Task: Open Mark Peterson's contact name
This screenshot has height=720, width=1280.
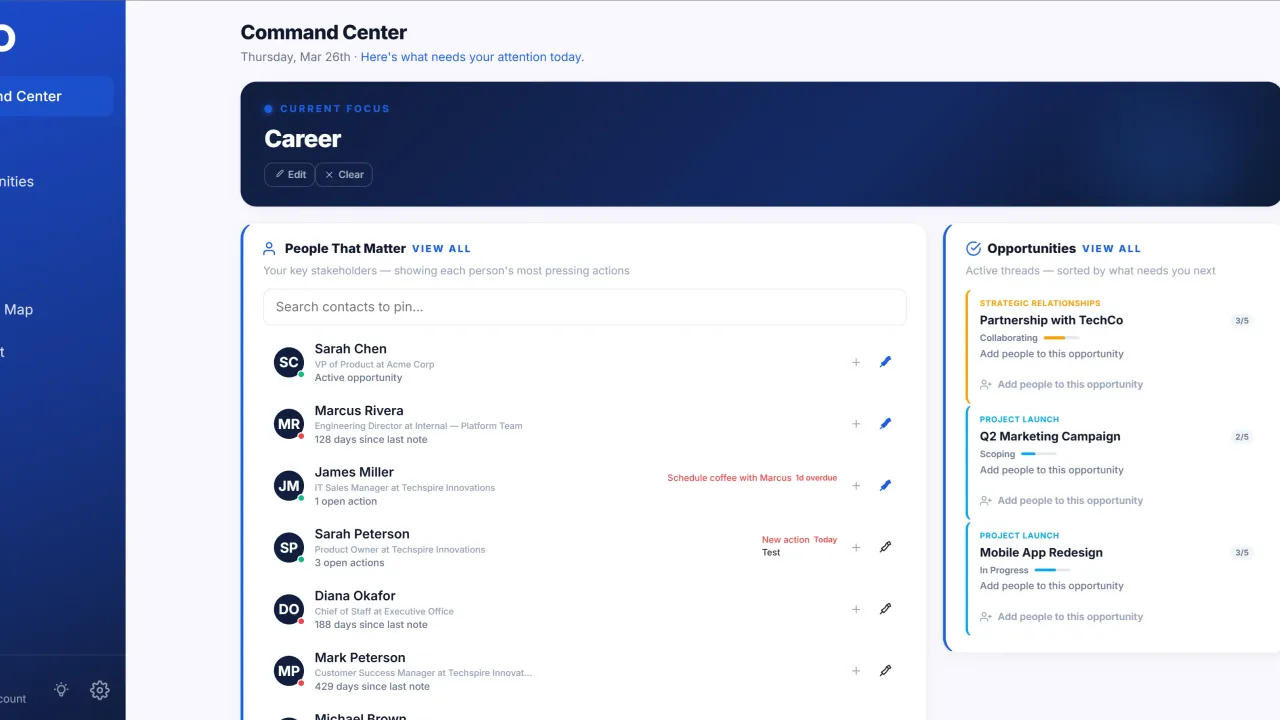Action: pyautogui.click(x=360, y=659)
